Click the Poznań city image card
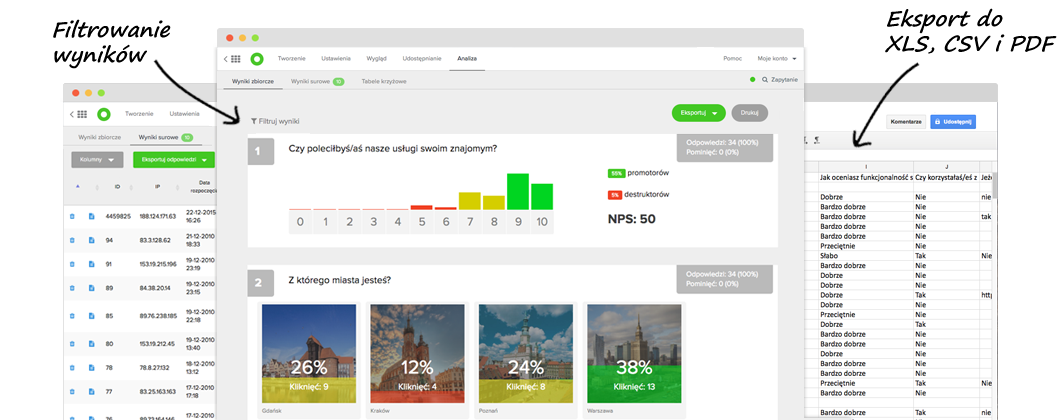This screenshot has width=1063, height=420. (525, 353)
